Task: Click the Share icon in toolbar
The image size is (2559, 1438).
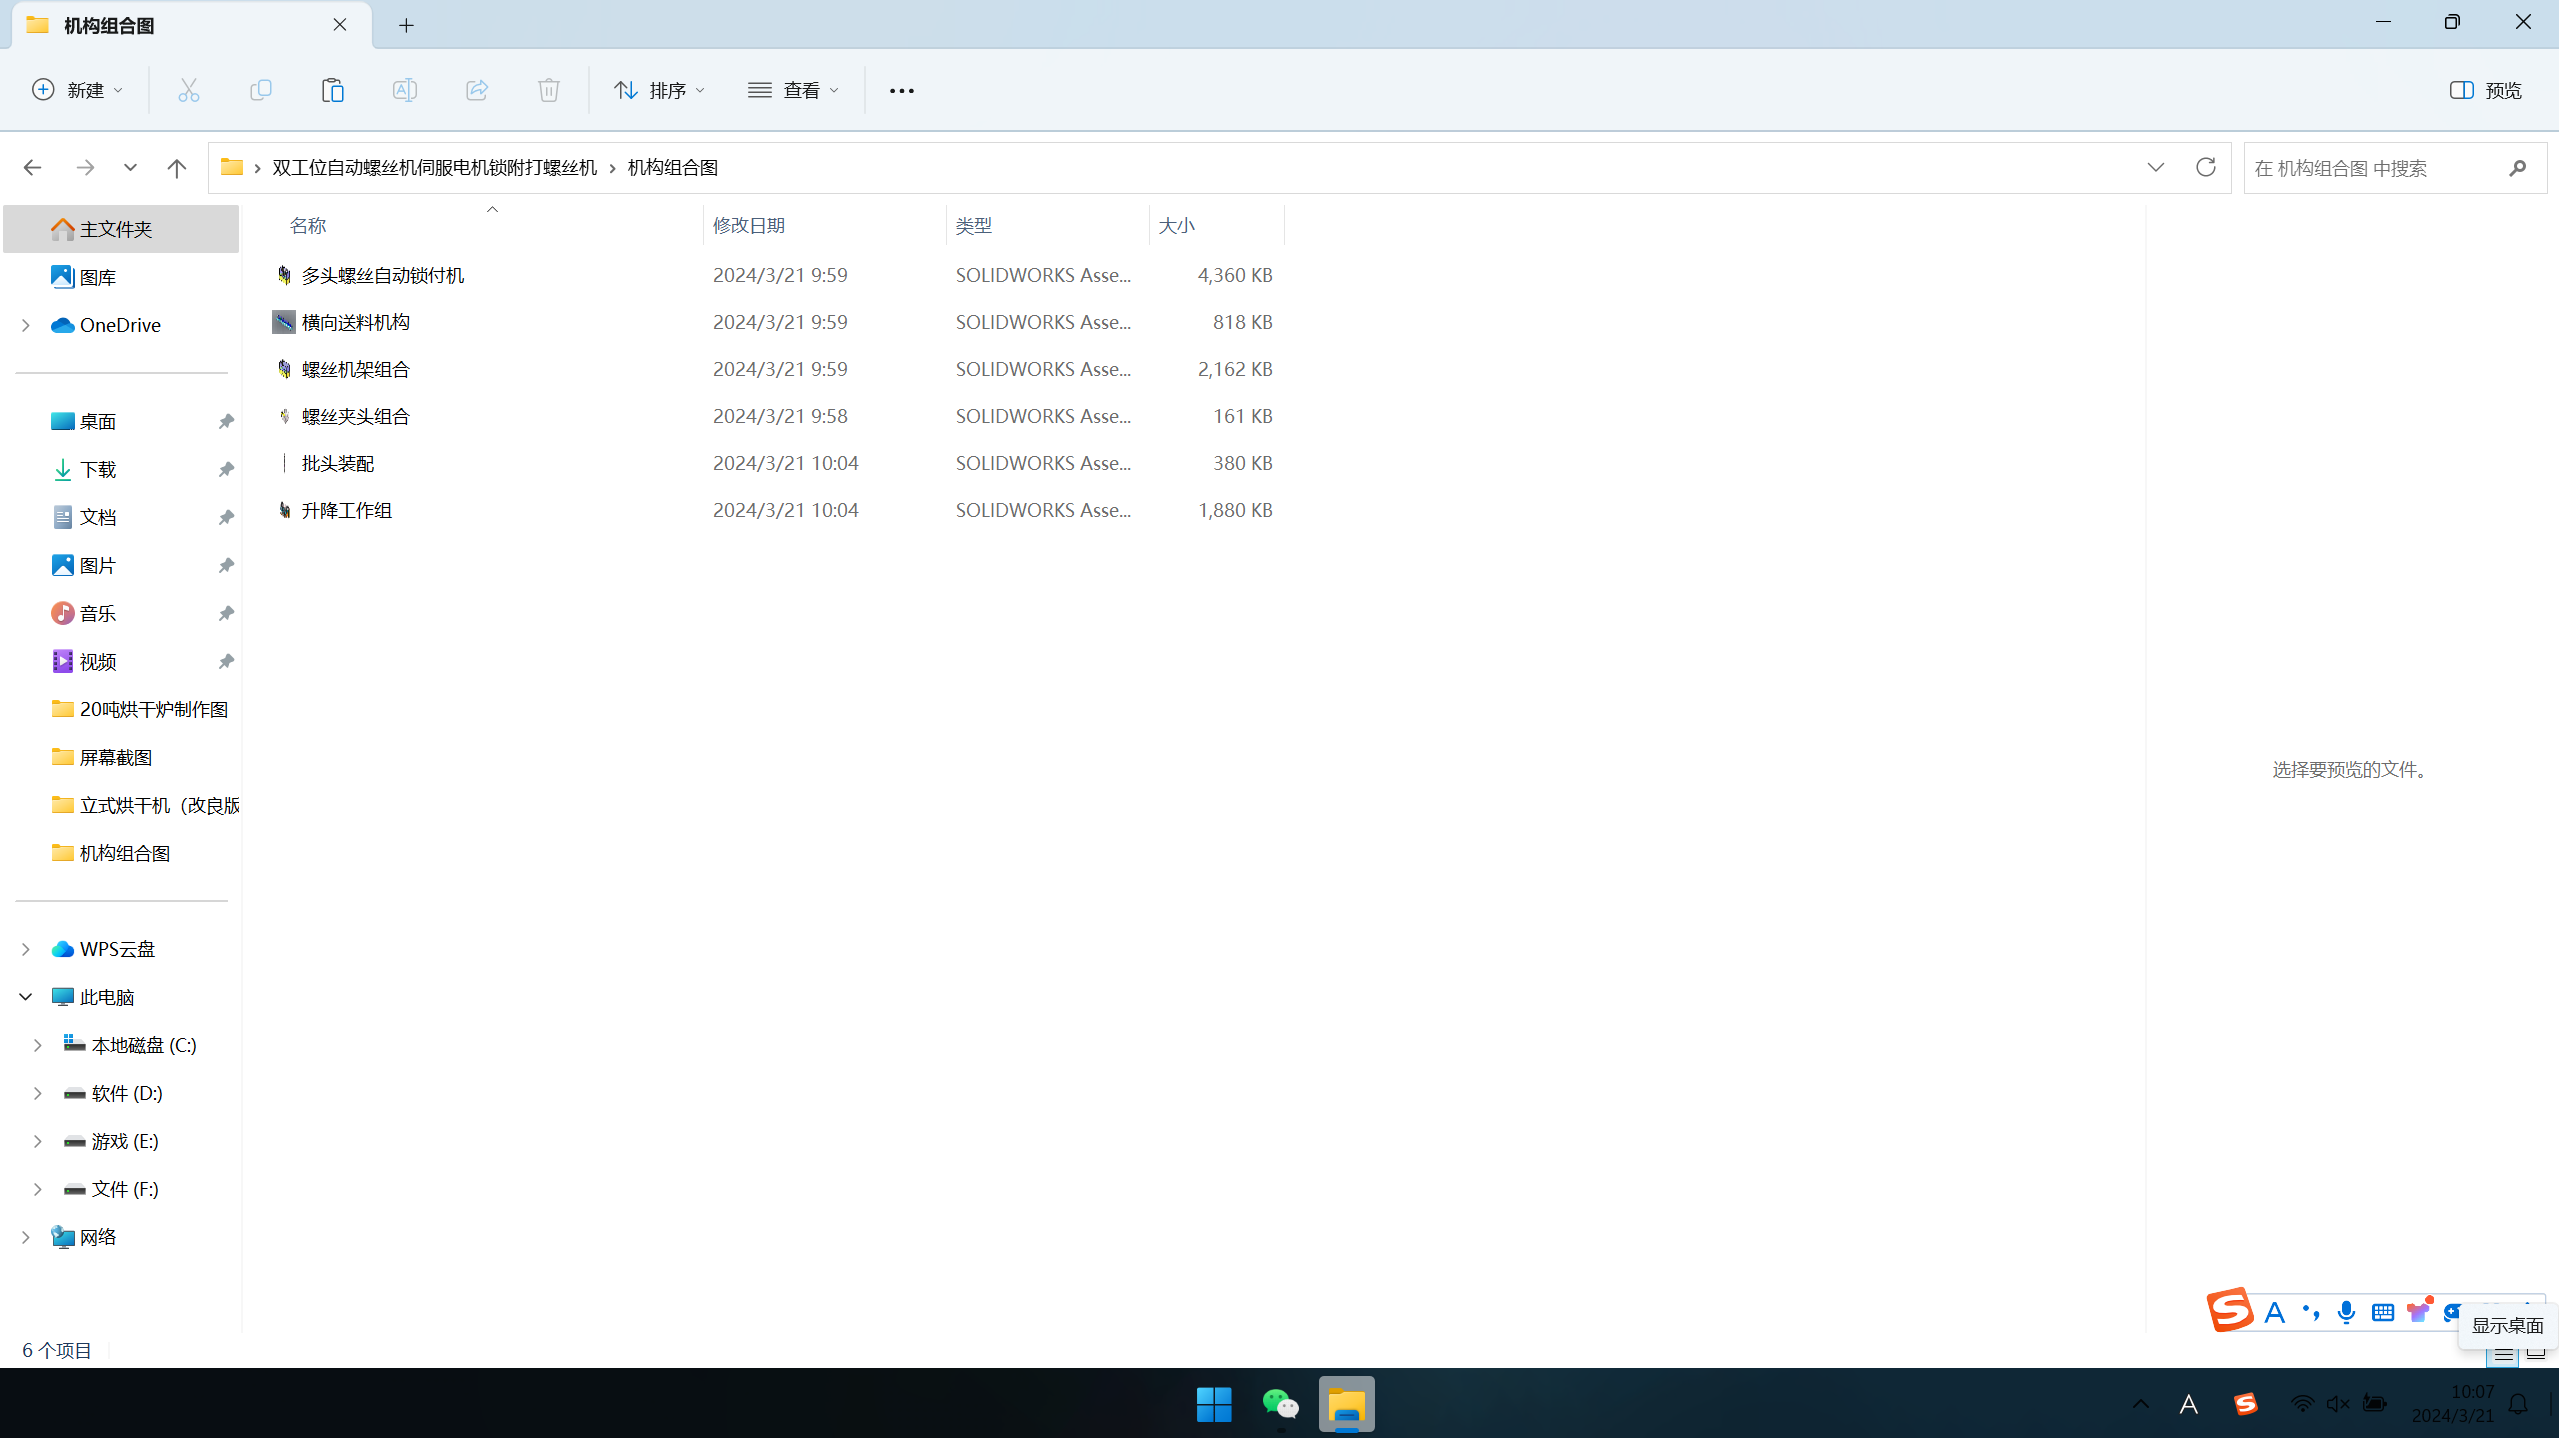Action: click(x=477, y=90)
